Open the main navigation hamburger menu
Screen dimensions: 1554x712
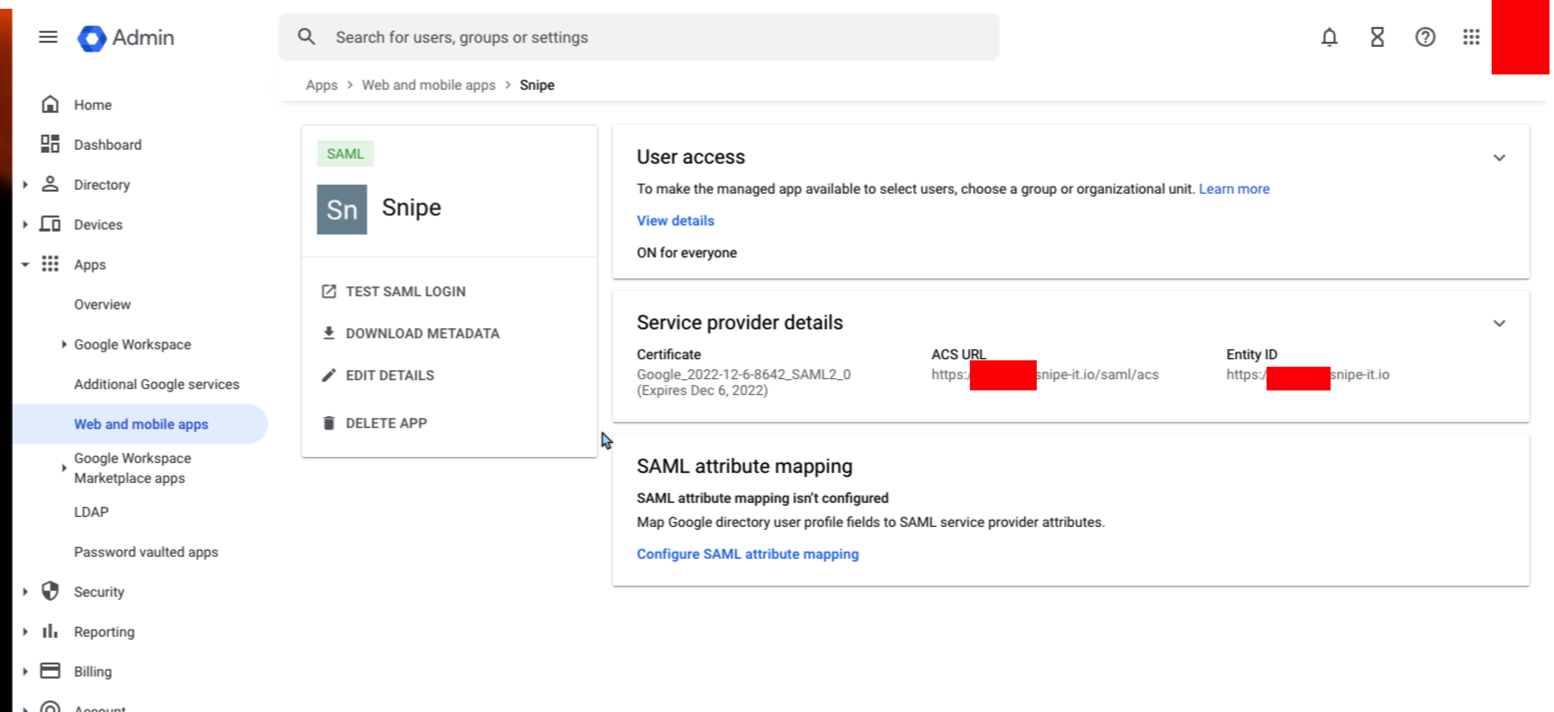point(47,37)
